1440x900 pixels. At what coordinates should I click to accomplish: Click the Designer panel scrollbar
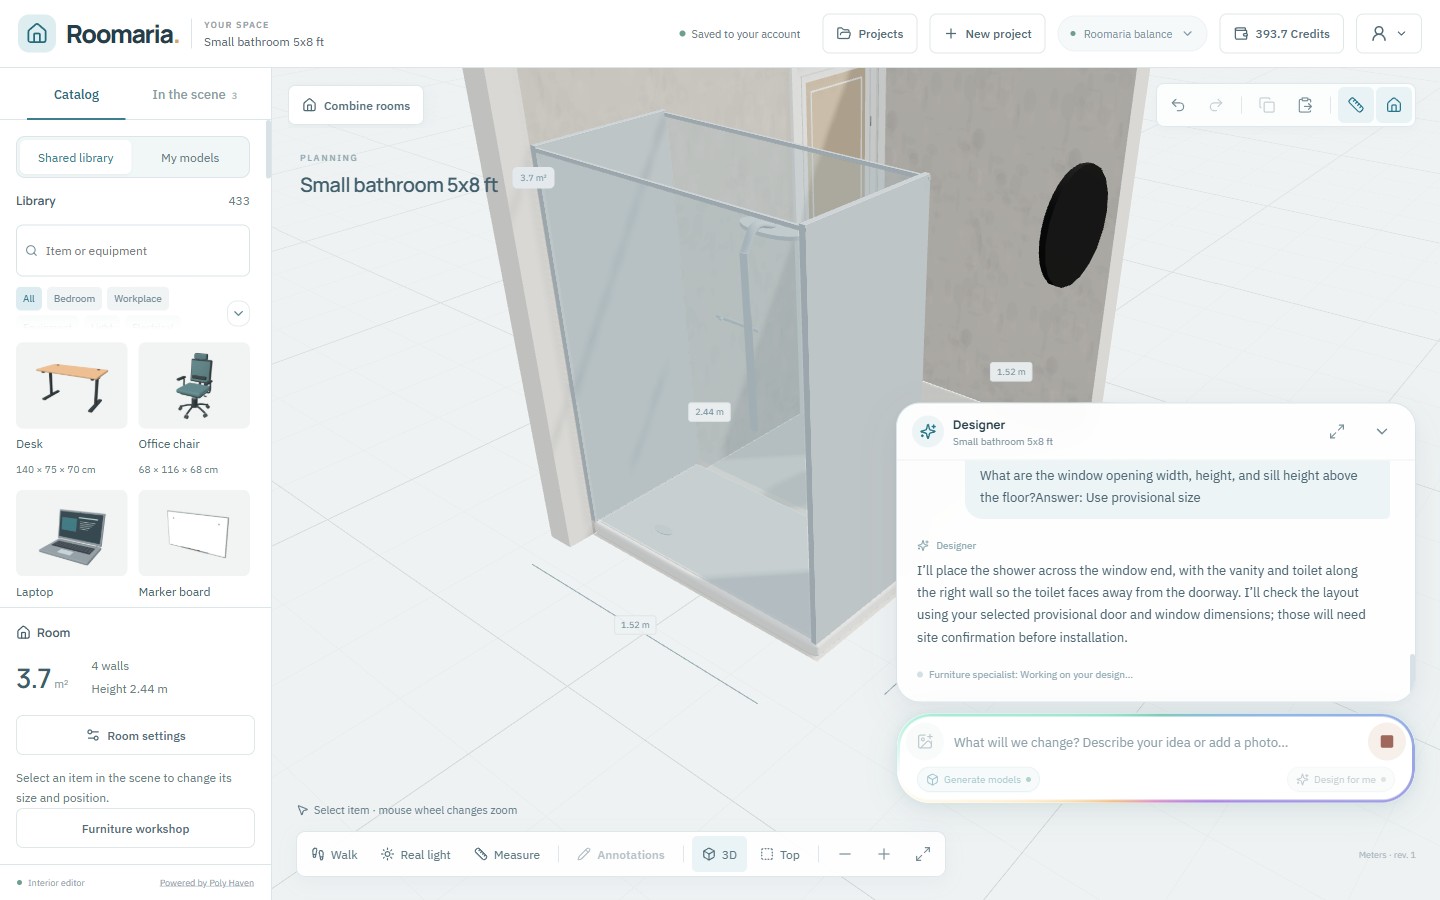click(x=1411, y=673)
